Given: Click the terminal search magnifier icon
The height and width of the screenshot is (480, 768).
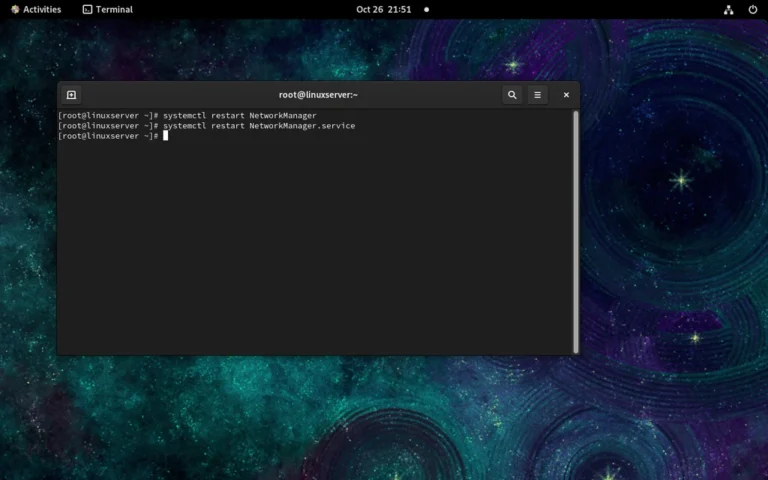Looking at the screenshot, I should (x=512, y=95).
